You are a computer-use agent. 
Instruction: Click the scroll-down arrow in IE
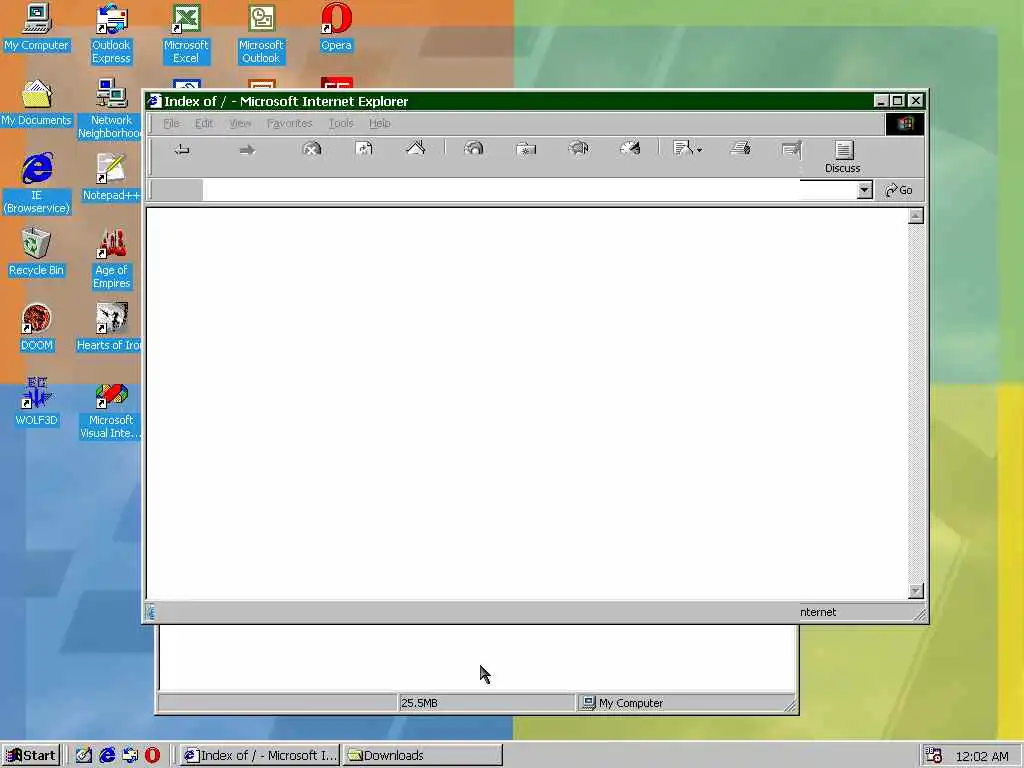(x=916, y=590)
